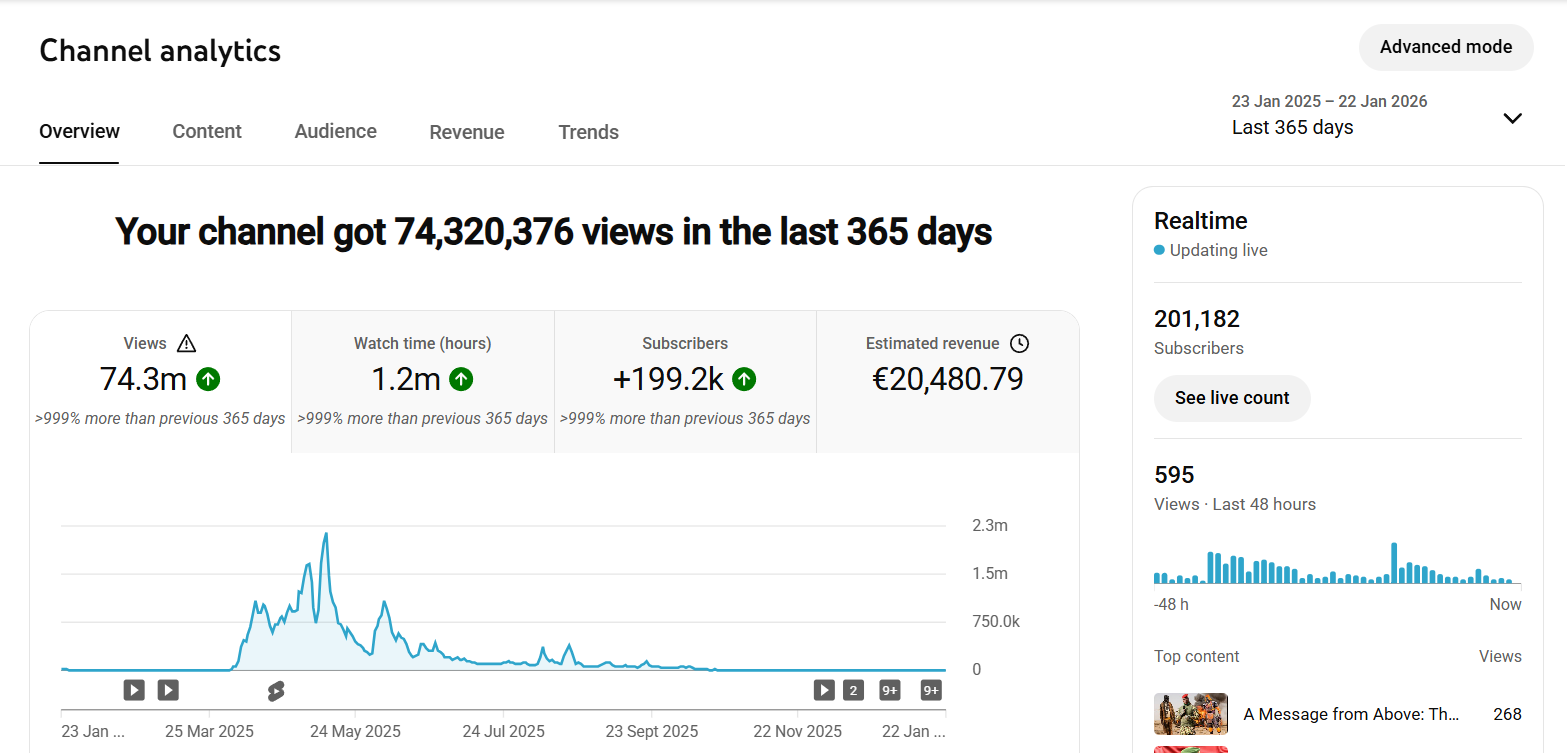Click the leftmost video publish marker under chart
The height and width of the screenshot is (753, 1567).
pos(134,690)
